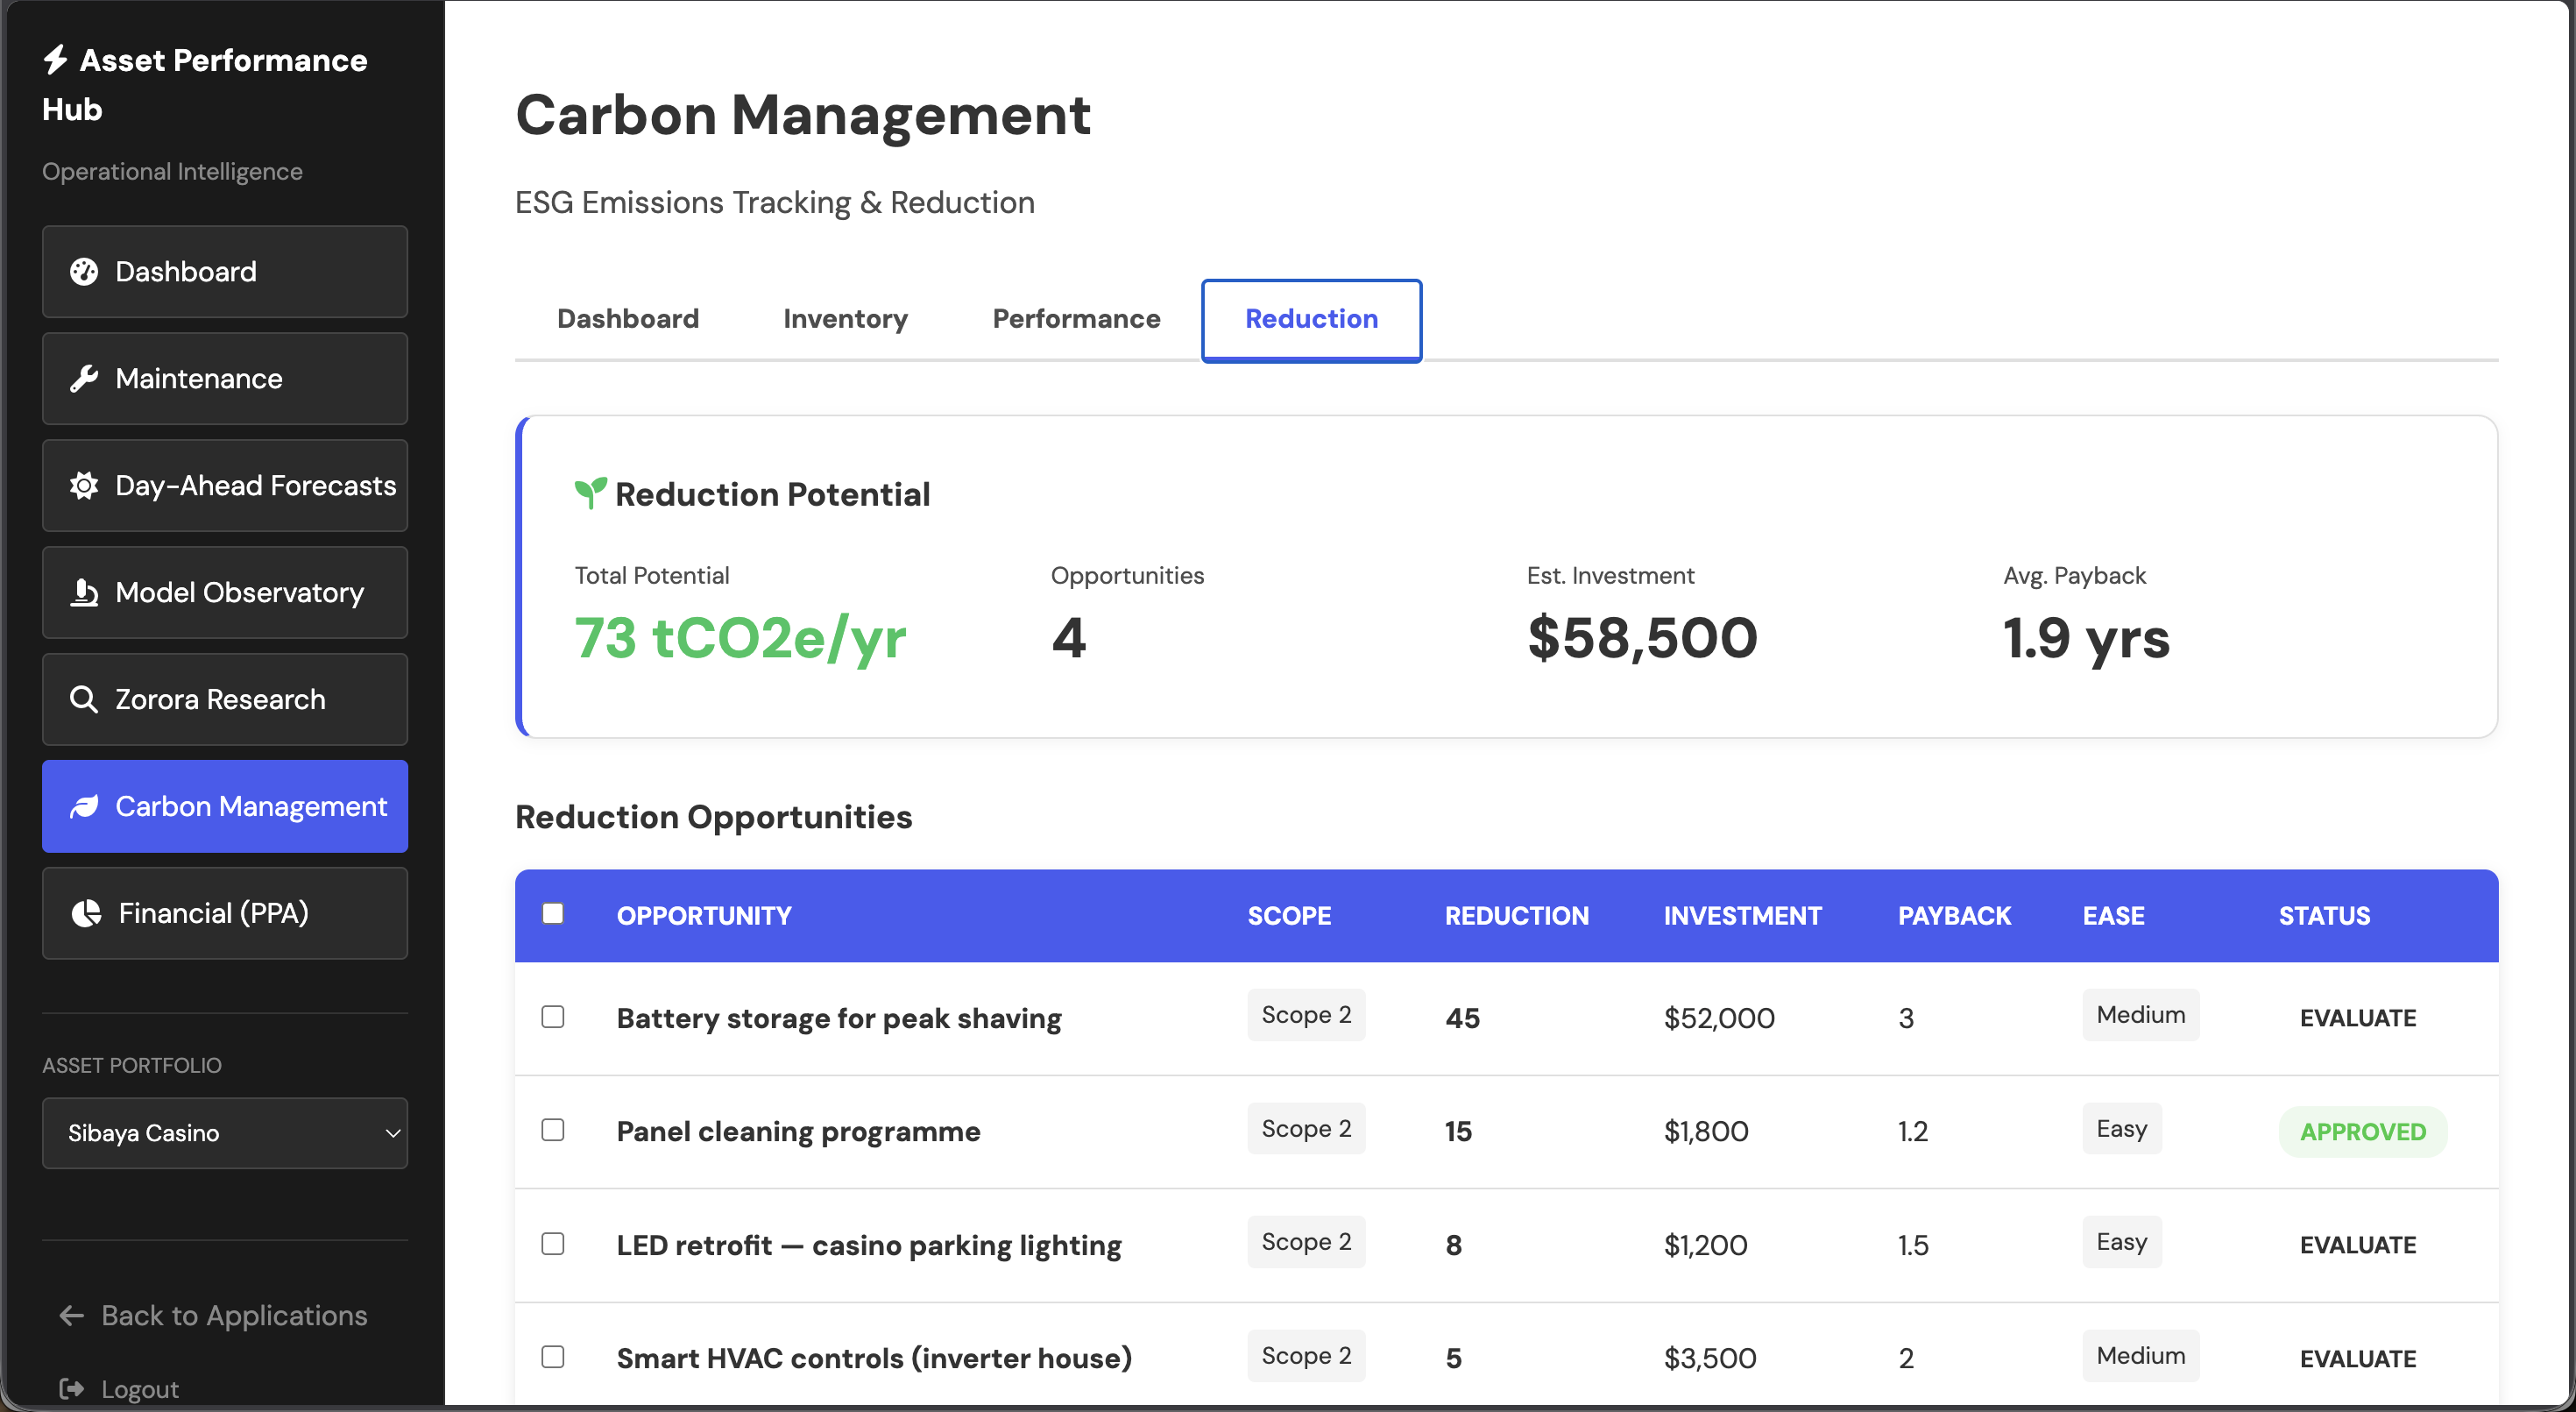Viewport: 2576px width, 1412px height.
Task: Select the Dashboard palette icon in sidebar
Action: coord(85,271)
